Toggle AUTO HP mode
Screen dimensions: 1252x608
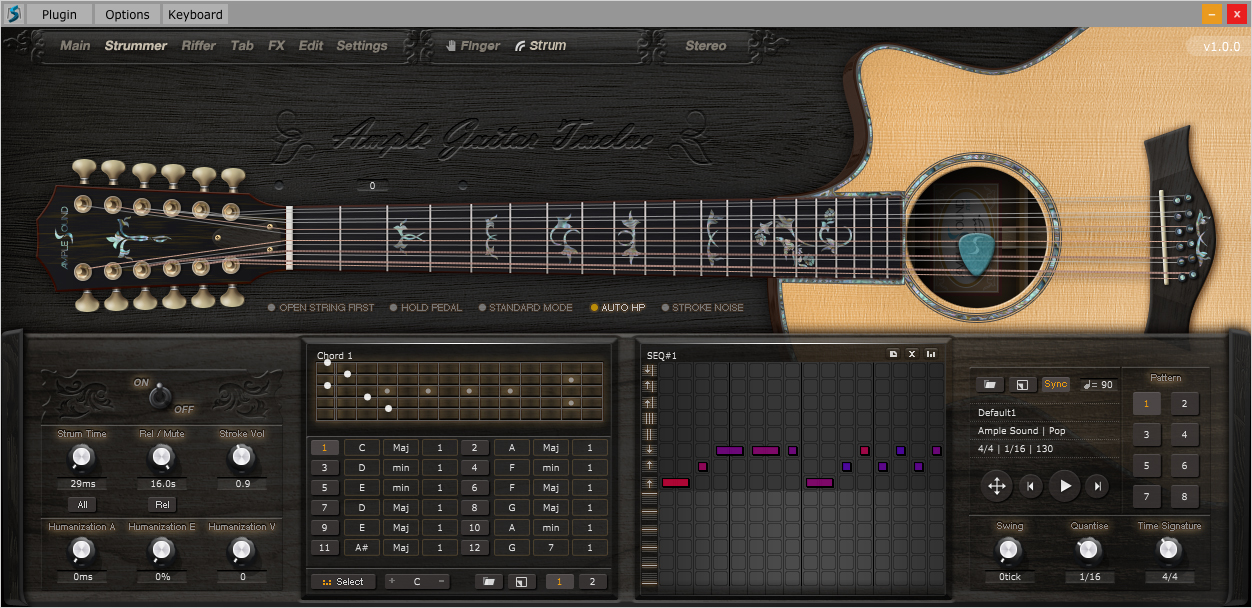pos(618,307)
